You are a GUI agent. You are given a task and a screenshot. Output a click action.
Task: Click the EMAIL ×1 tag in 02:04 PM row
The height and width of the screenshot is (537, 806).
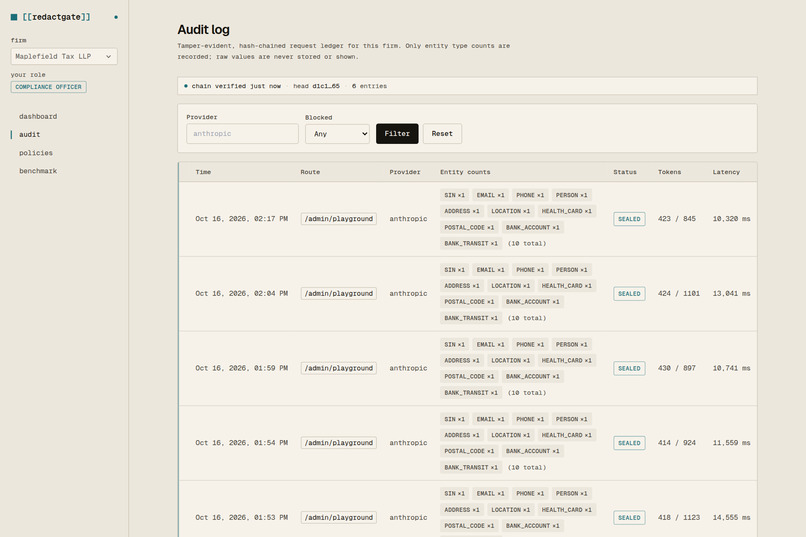click(490, 270)
